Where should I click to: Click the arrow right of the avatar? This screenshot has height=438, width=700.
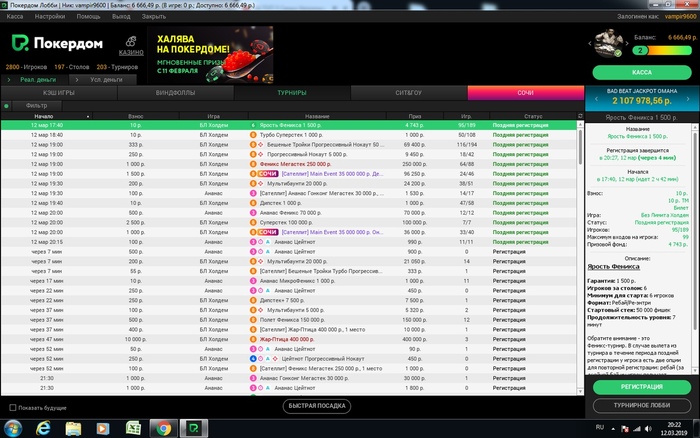point(627,43)
